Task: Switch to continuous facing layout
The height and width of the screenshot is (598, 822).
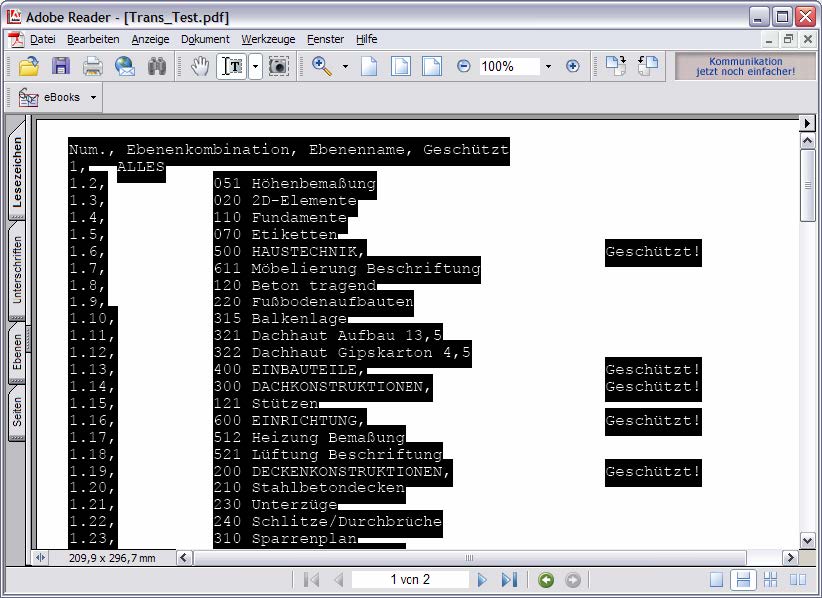Action: pyautogui.click(x=770, y=580)
